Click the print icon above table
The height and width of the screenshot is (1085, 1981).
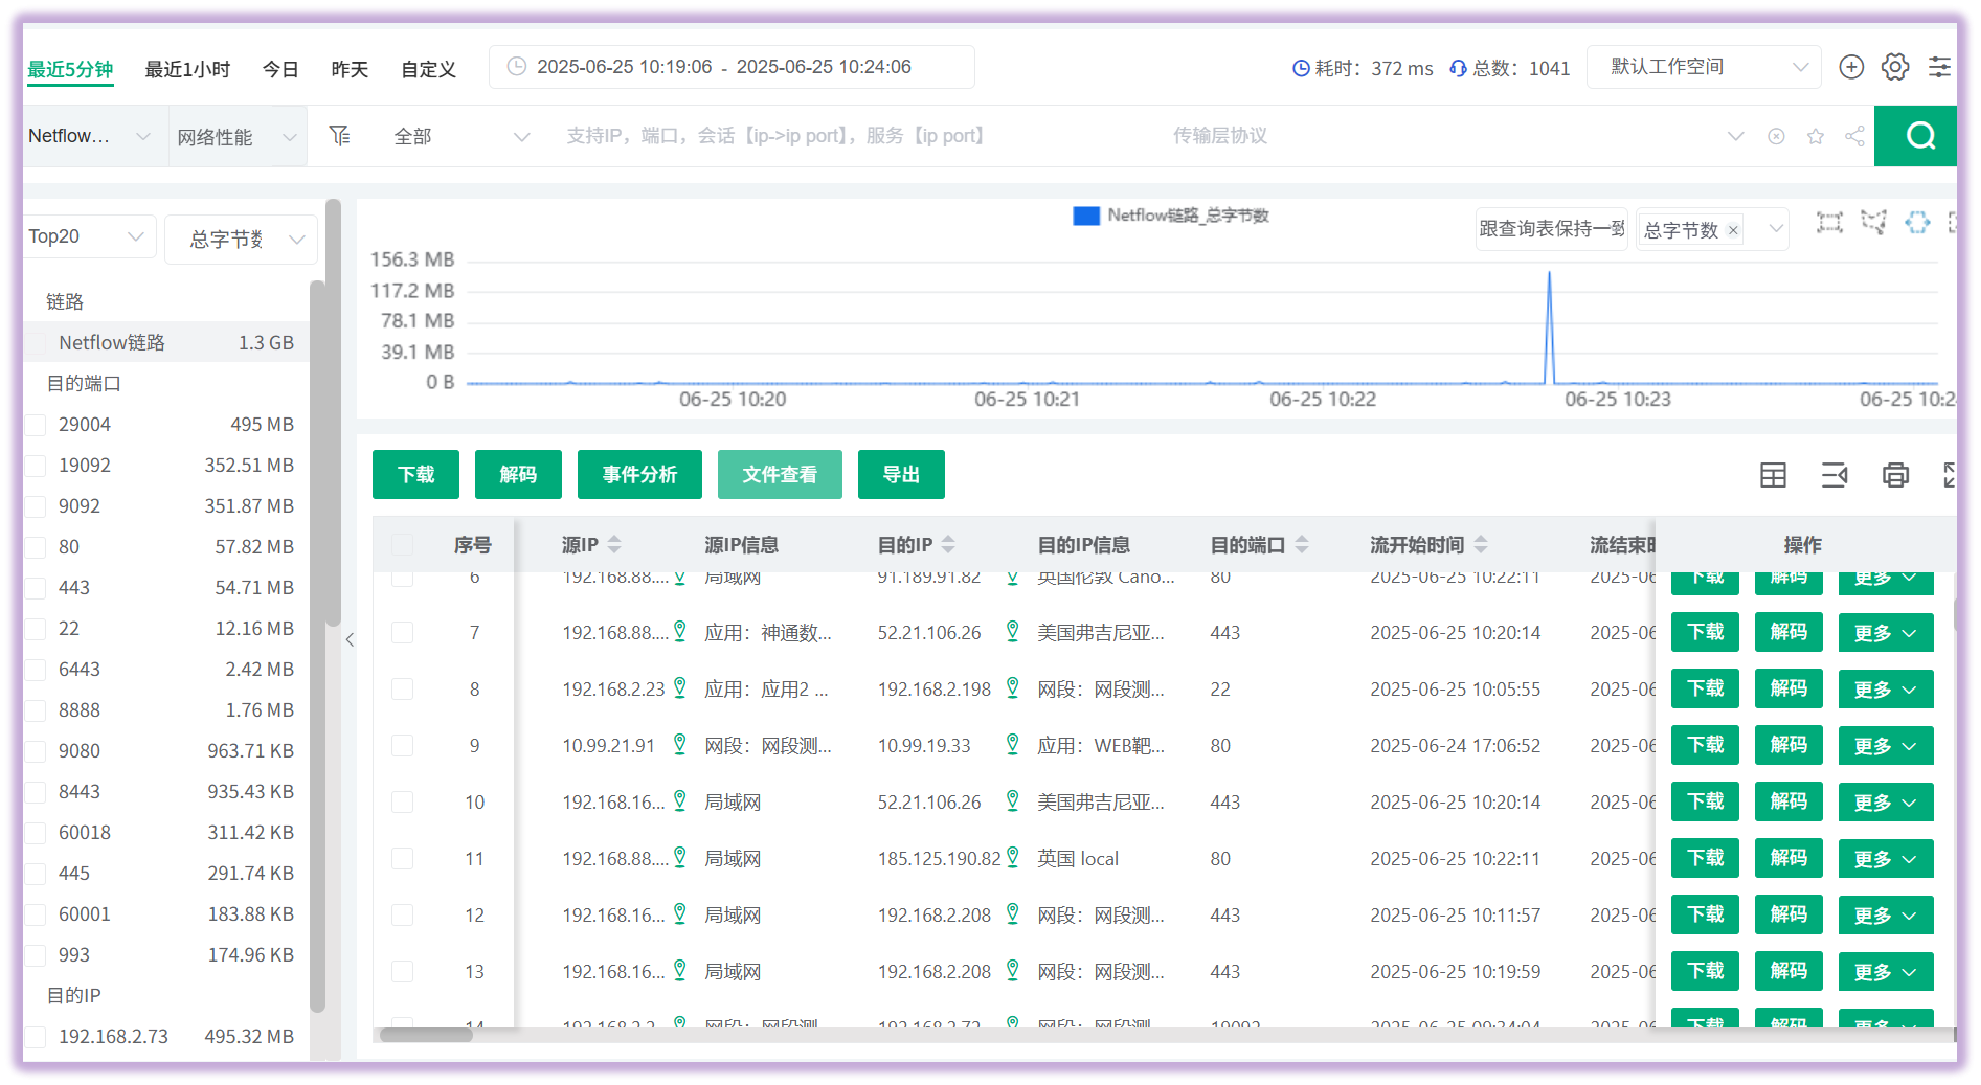1895,475
